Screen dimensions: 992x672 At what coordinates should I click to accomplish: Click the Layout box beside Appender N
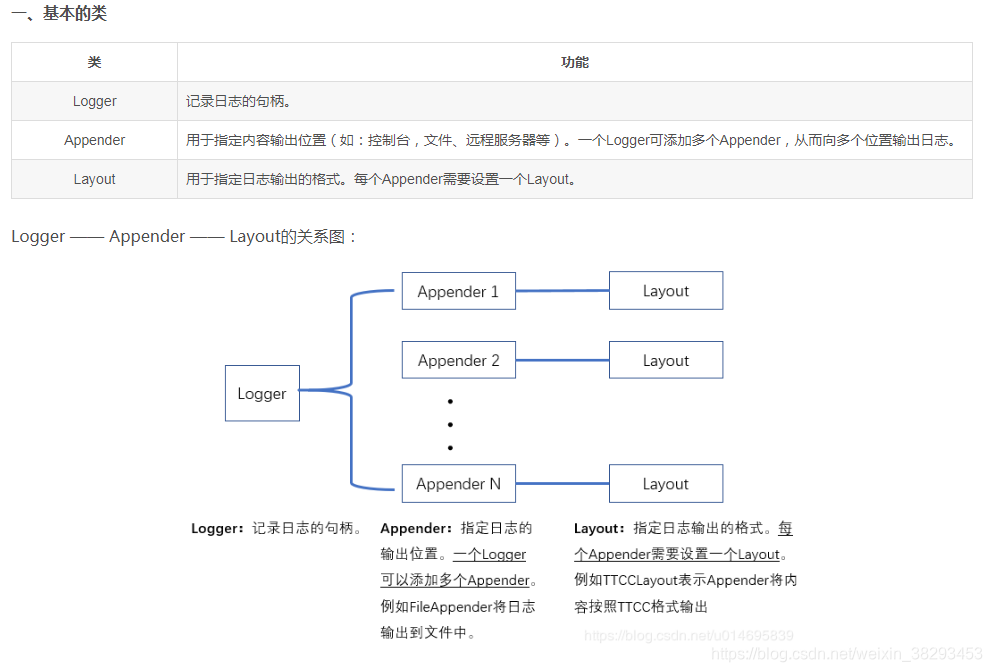[x=666, y=483]
